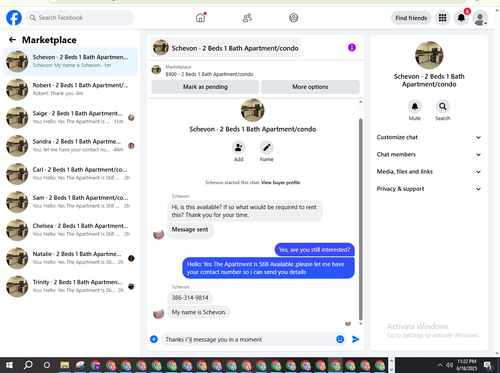
Task: Click More options button
Action: (x=310, y=87)
